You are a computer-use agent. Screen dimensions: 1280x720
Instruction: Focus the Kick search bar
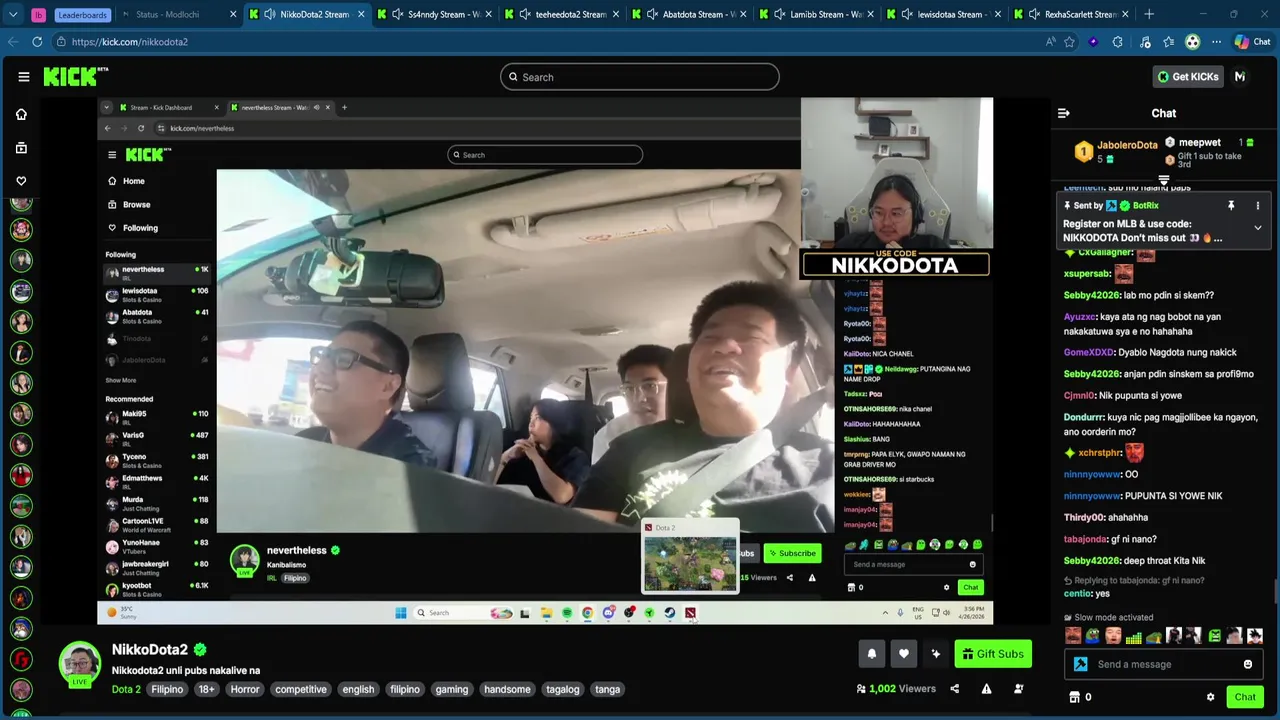tap(640, 77)
